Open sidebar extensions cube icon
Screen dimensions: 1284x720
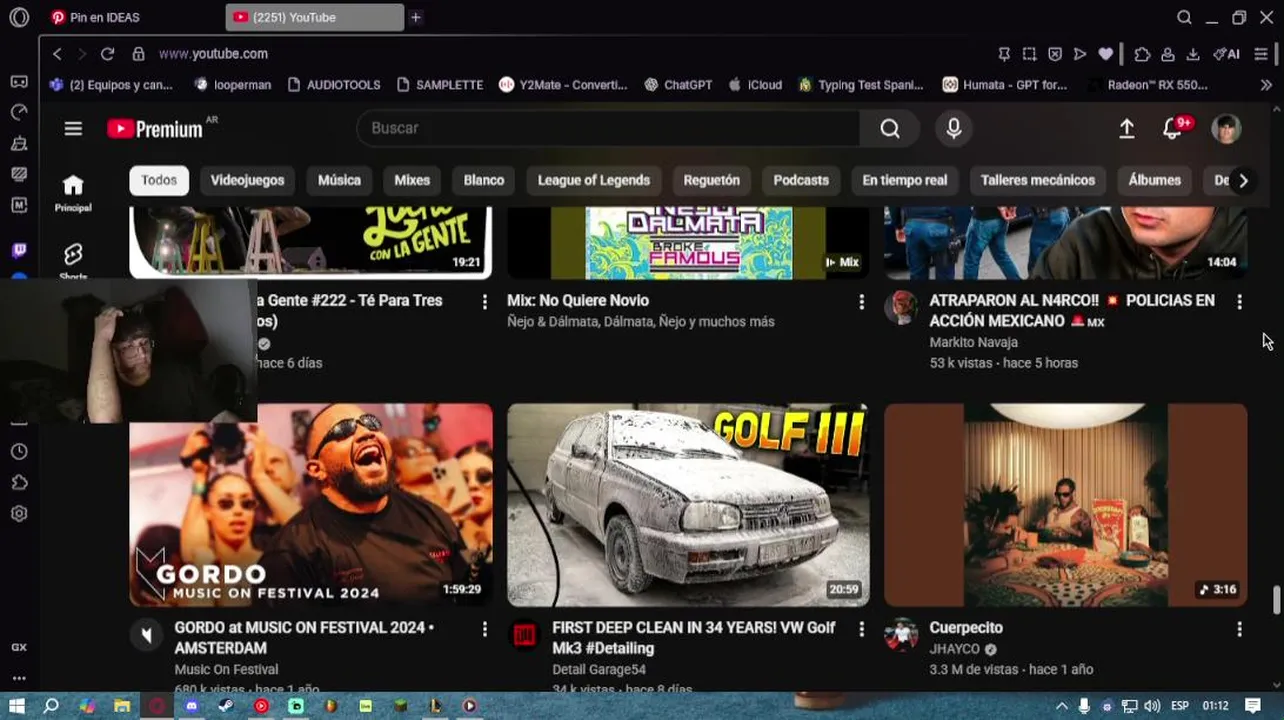tap(19, 483)
